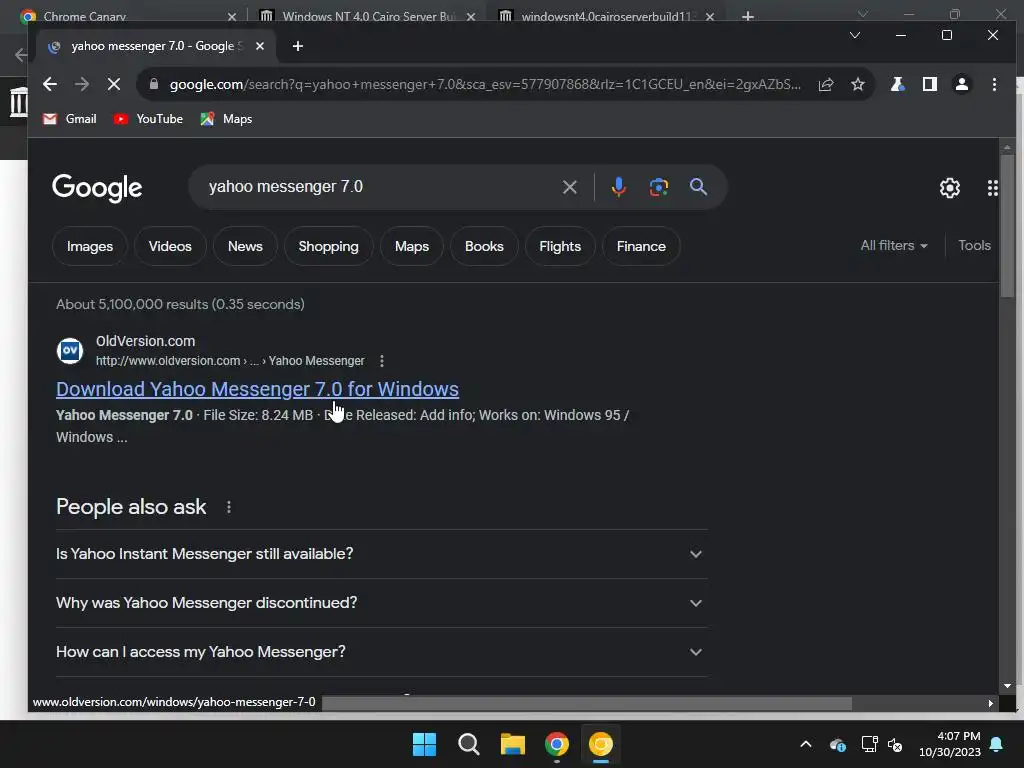This screenshot has width=1024, height=768.
Task: Click the vertical scrollbar thumb
Action: [1007, 225]
